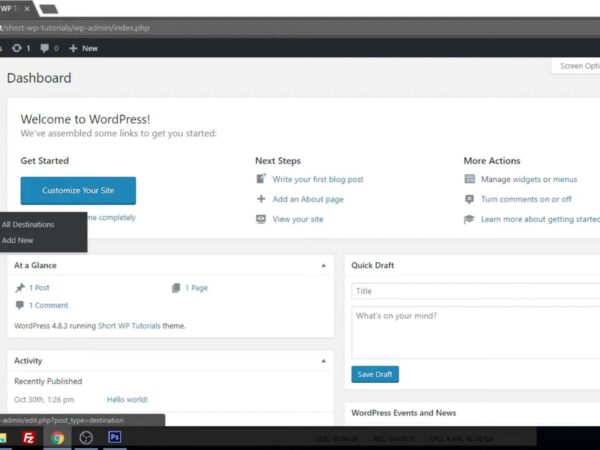Open Learn more about getting started link
The width and height of the screenshot is (600, 450).
[x=540, y=219]
